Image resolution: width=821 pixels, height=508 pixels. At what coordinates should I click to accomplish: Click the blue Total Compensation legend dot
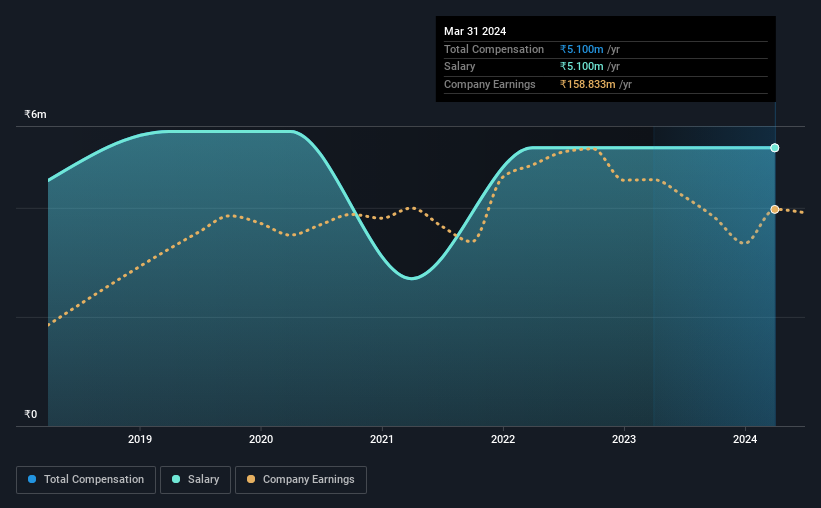32,479
